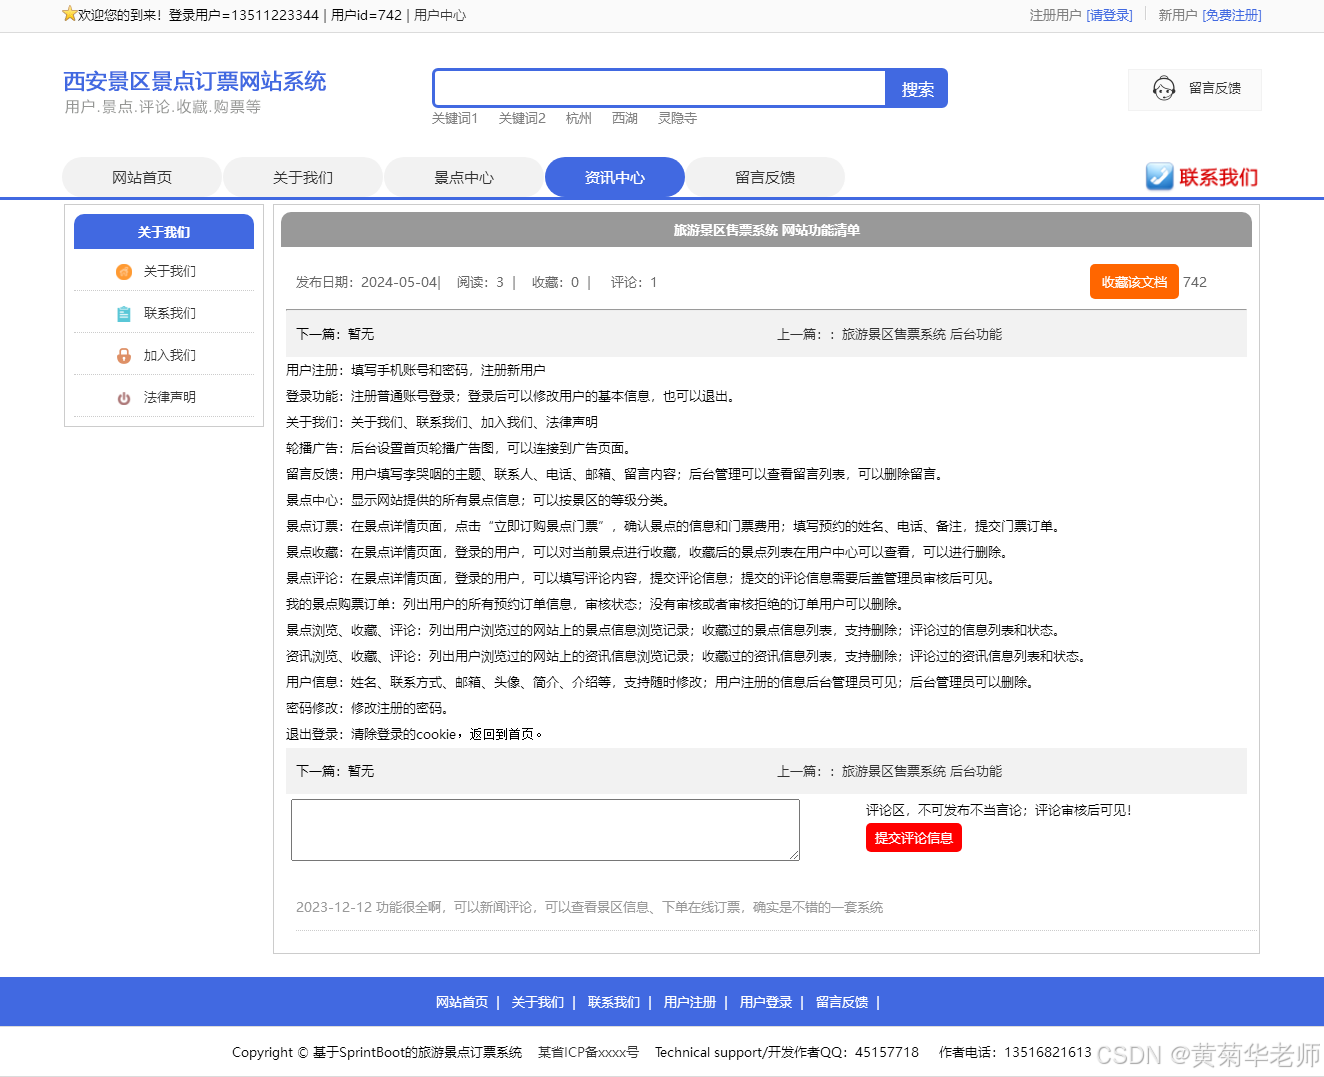Click the yellow star in the welcome bar

tap(68, 12)
